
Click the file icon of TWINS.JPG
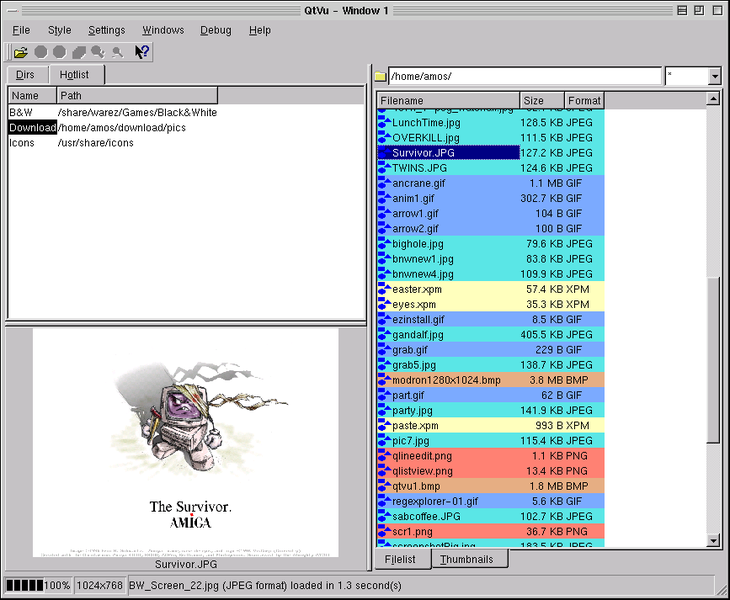coord(385,168)
